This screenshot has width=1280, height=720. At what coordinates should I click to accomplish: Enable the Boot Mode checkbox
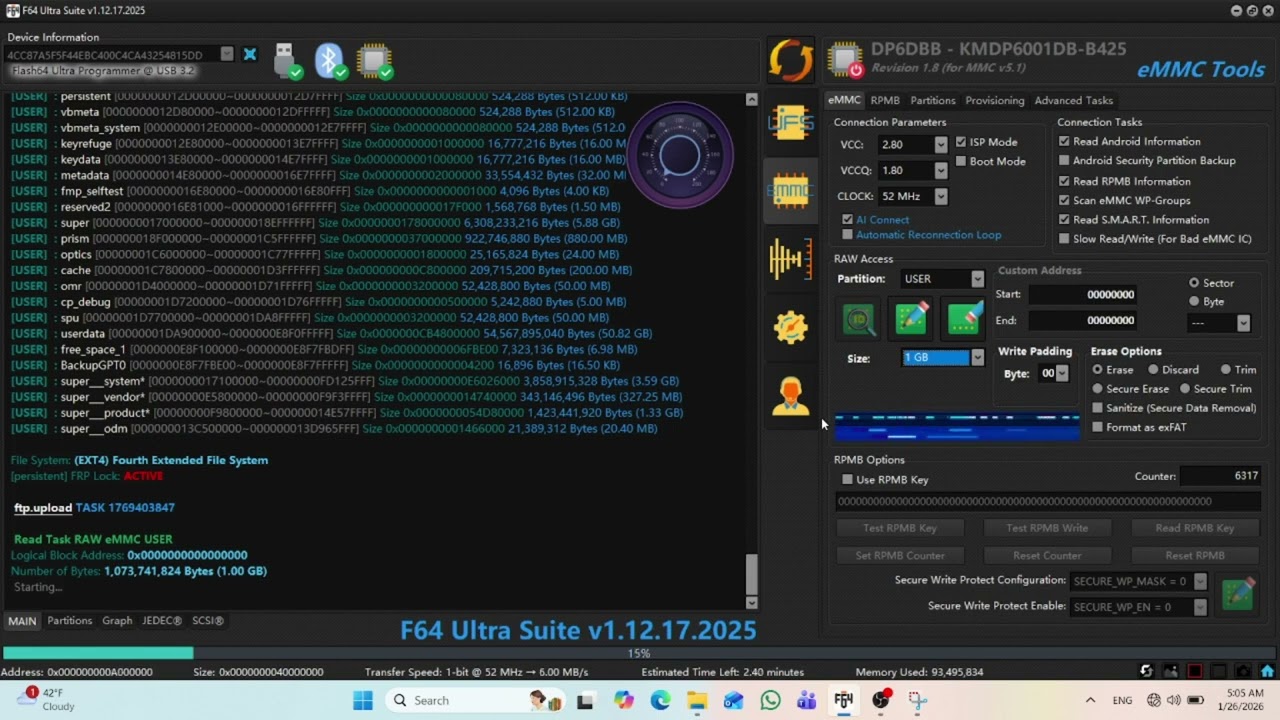click(961, 161)
